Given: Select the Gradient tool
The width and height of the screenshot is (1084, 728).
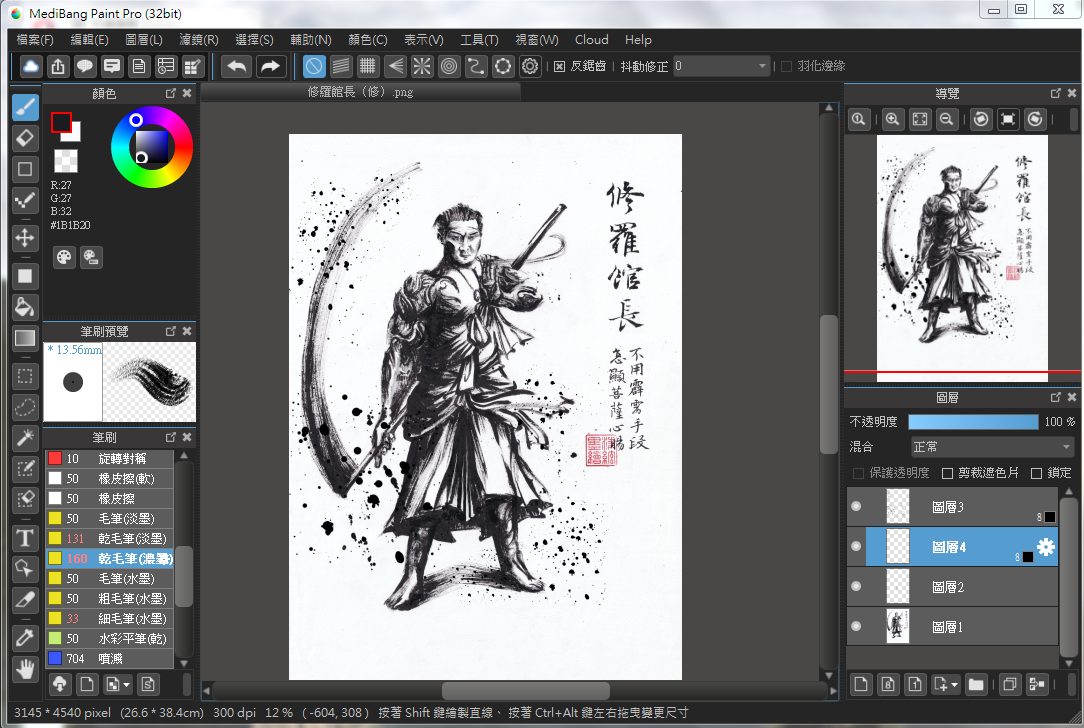Looking at the screenshot, I should pyautogui.click(x=25, y=337).
